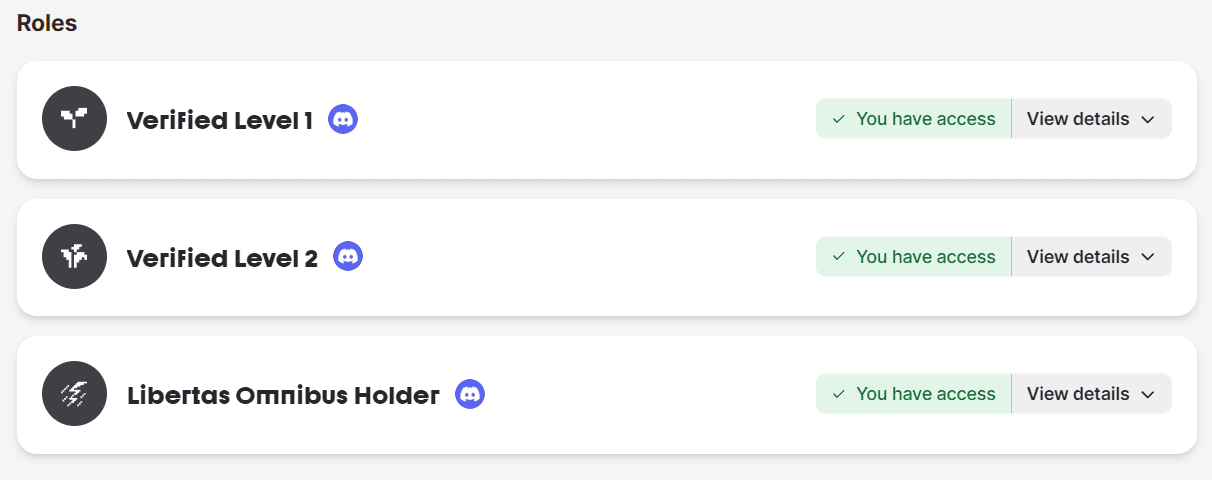The image size is (1212, 480).
Task: Click the Discord icon beside Verified Level 2
Action: (x=348, y=256)
